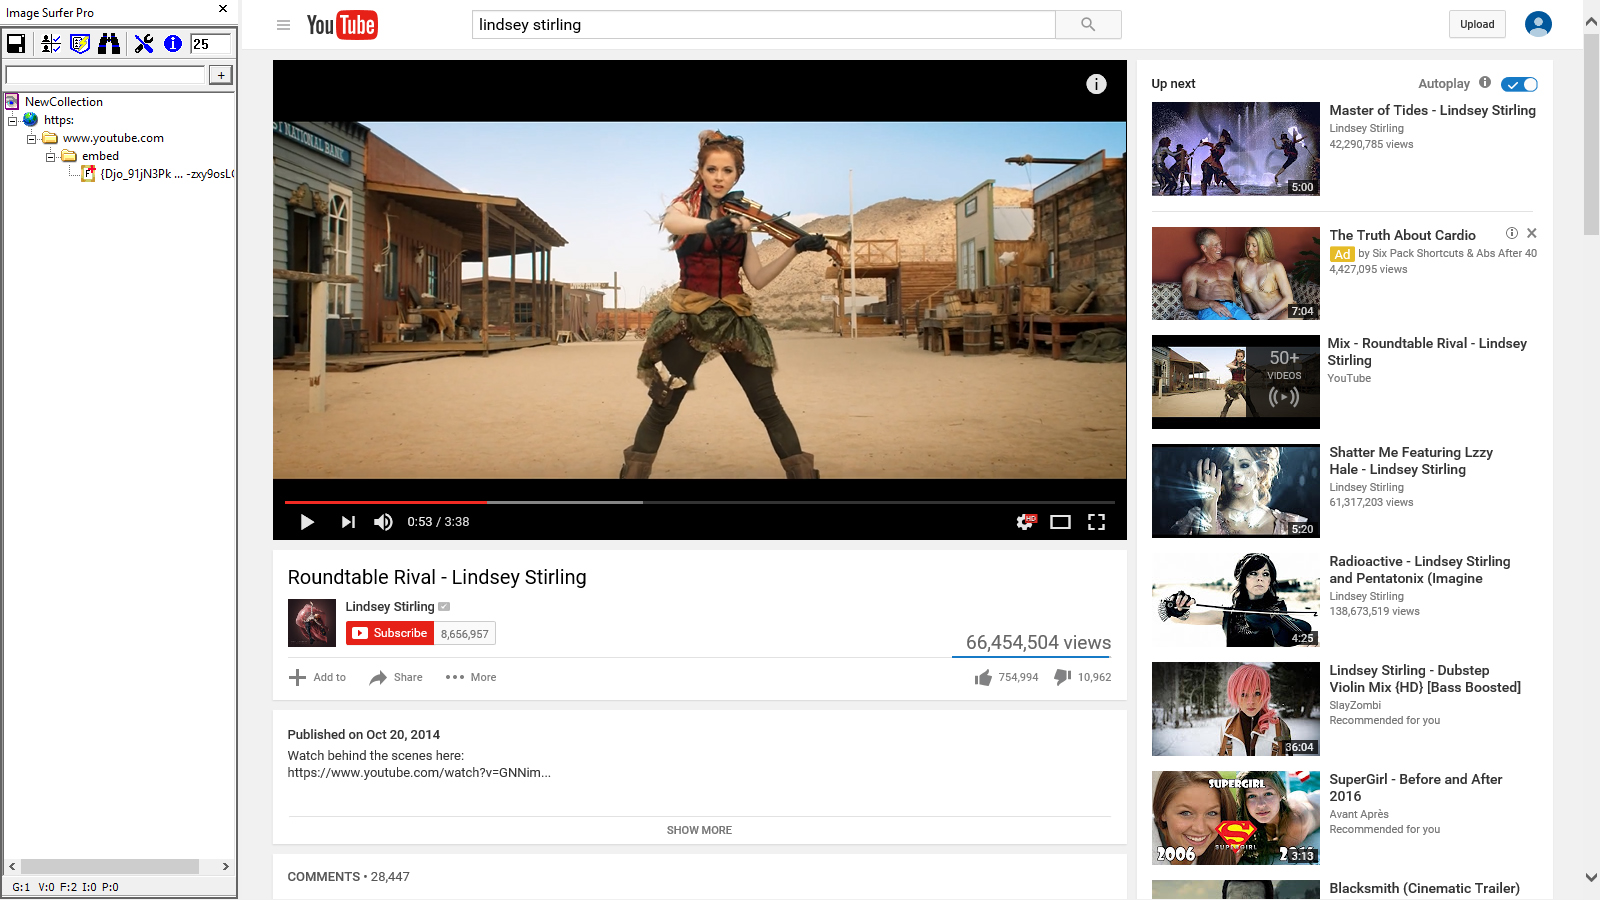The width and height of the screenshot is (1600, 900).
Task: Collapse the www.youtube.com tree node
Action: [x=32, y=138]
